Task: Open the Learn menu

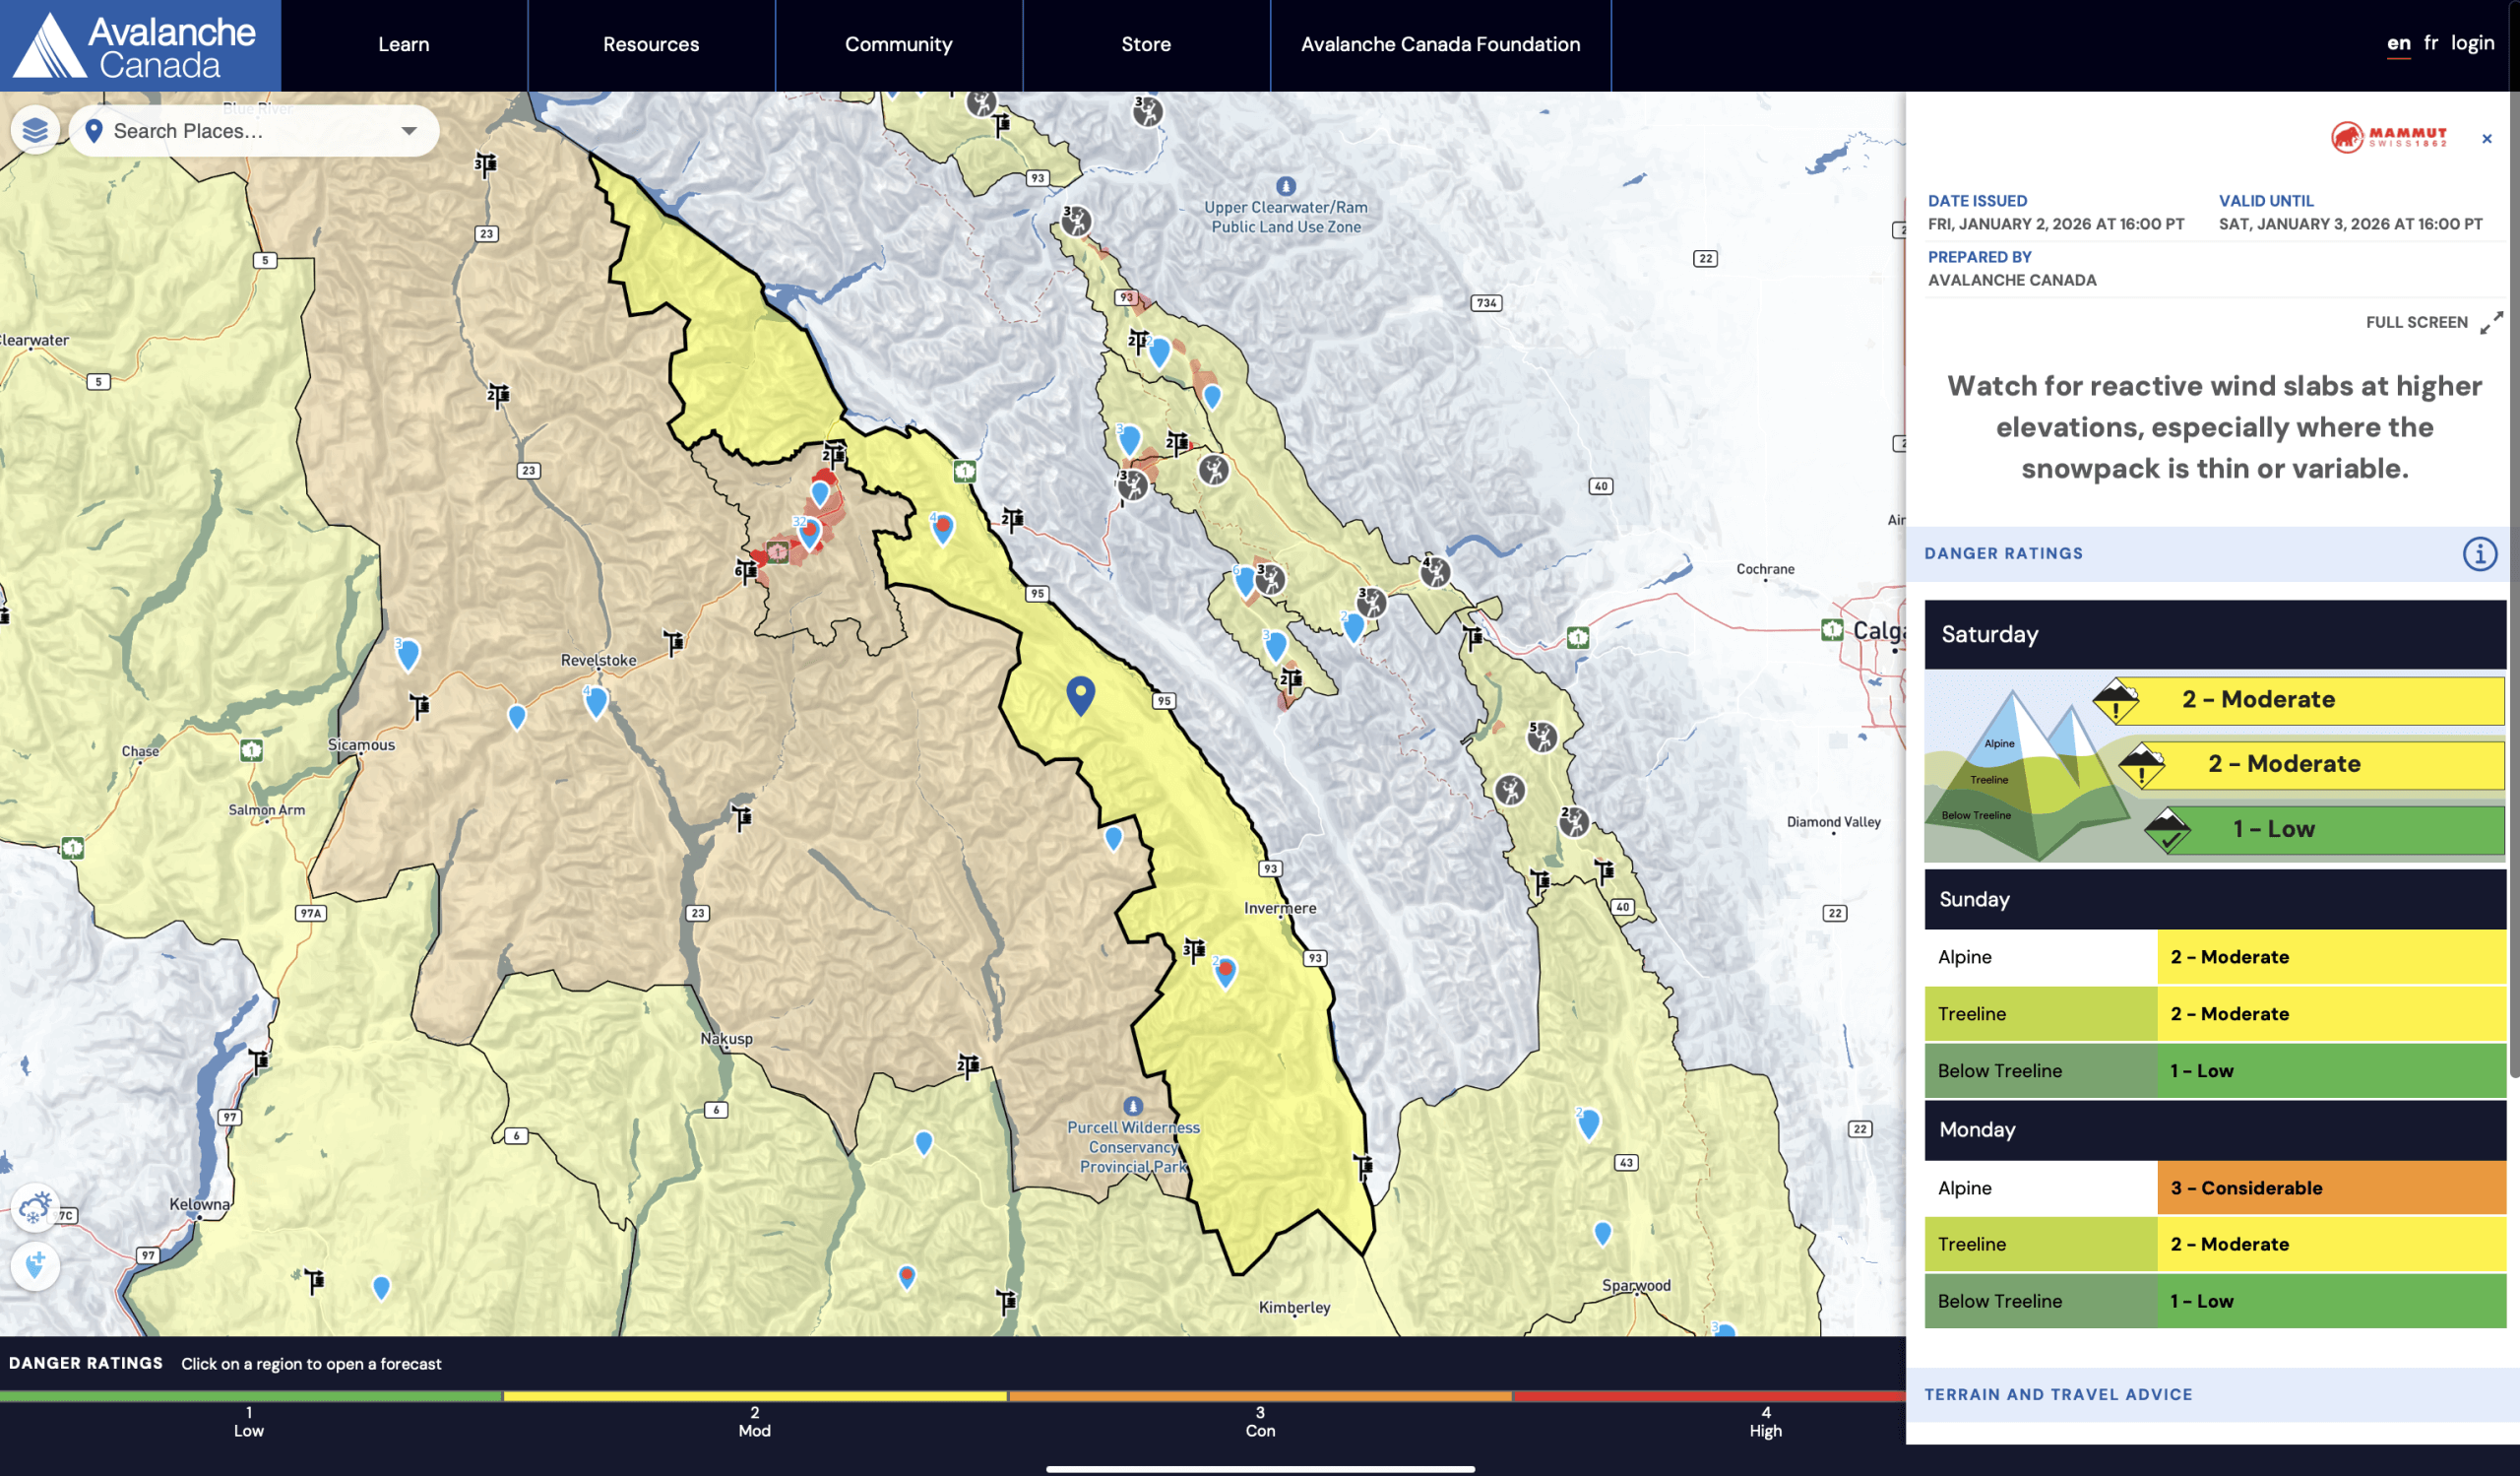Action: (x=403, y=45)
